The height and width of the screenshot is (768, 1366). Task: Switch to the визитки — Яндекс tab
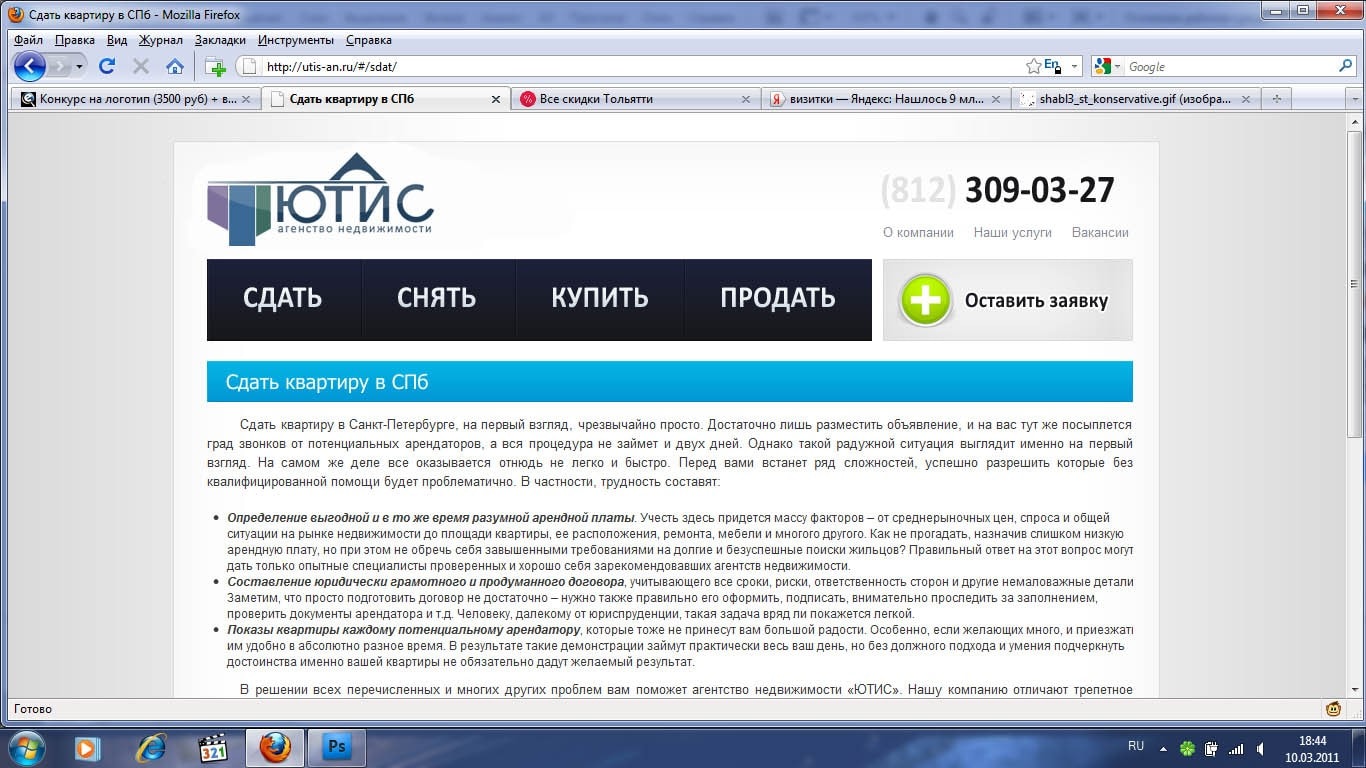click(x=885, y=99)
